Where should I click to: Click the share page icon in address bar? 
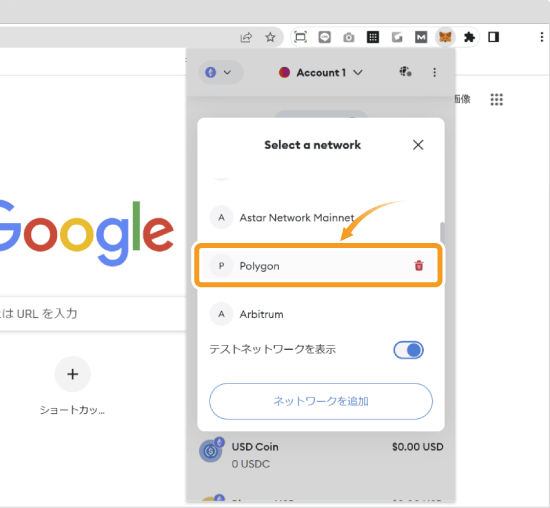tap(246, 37)
